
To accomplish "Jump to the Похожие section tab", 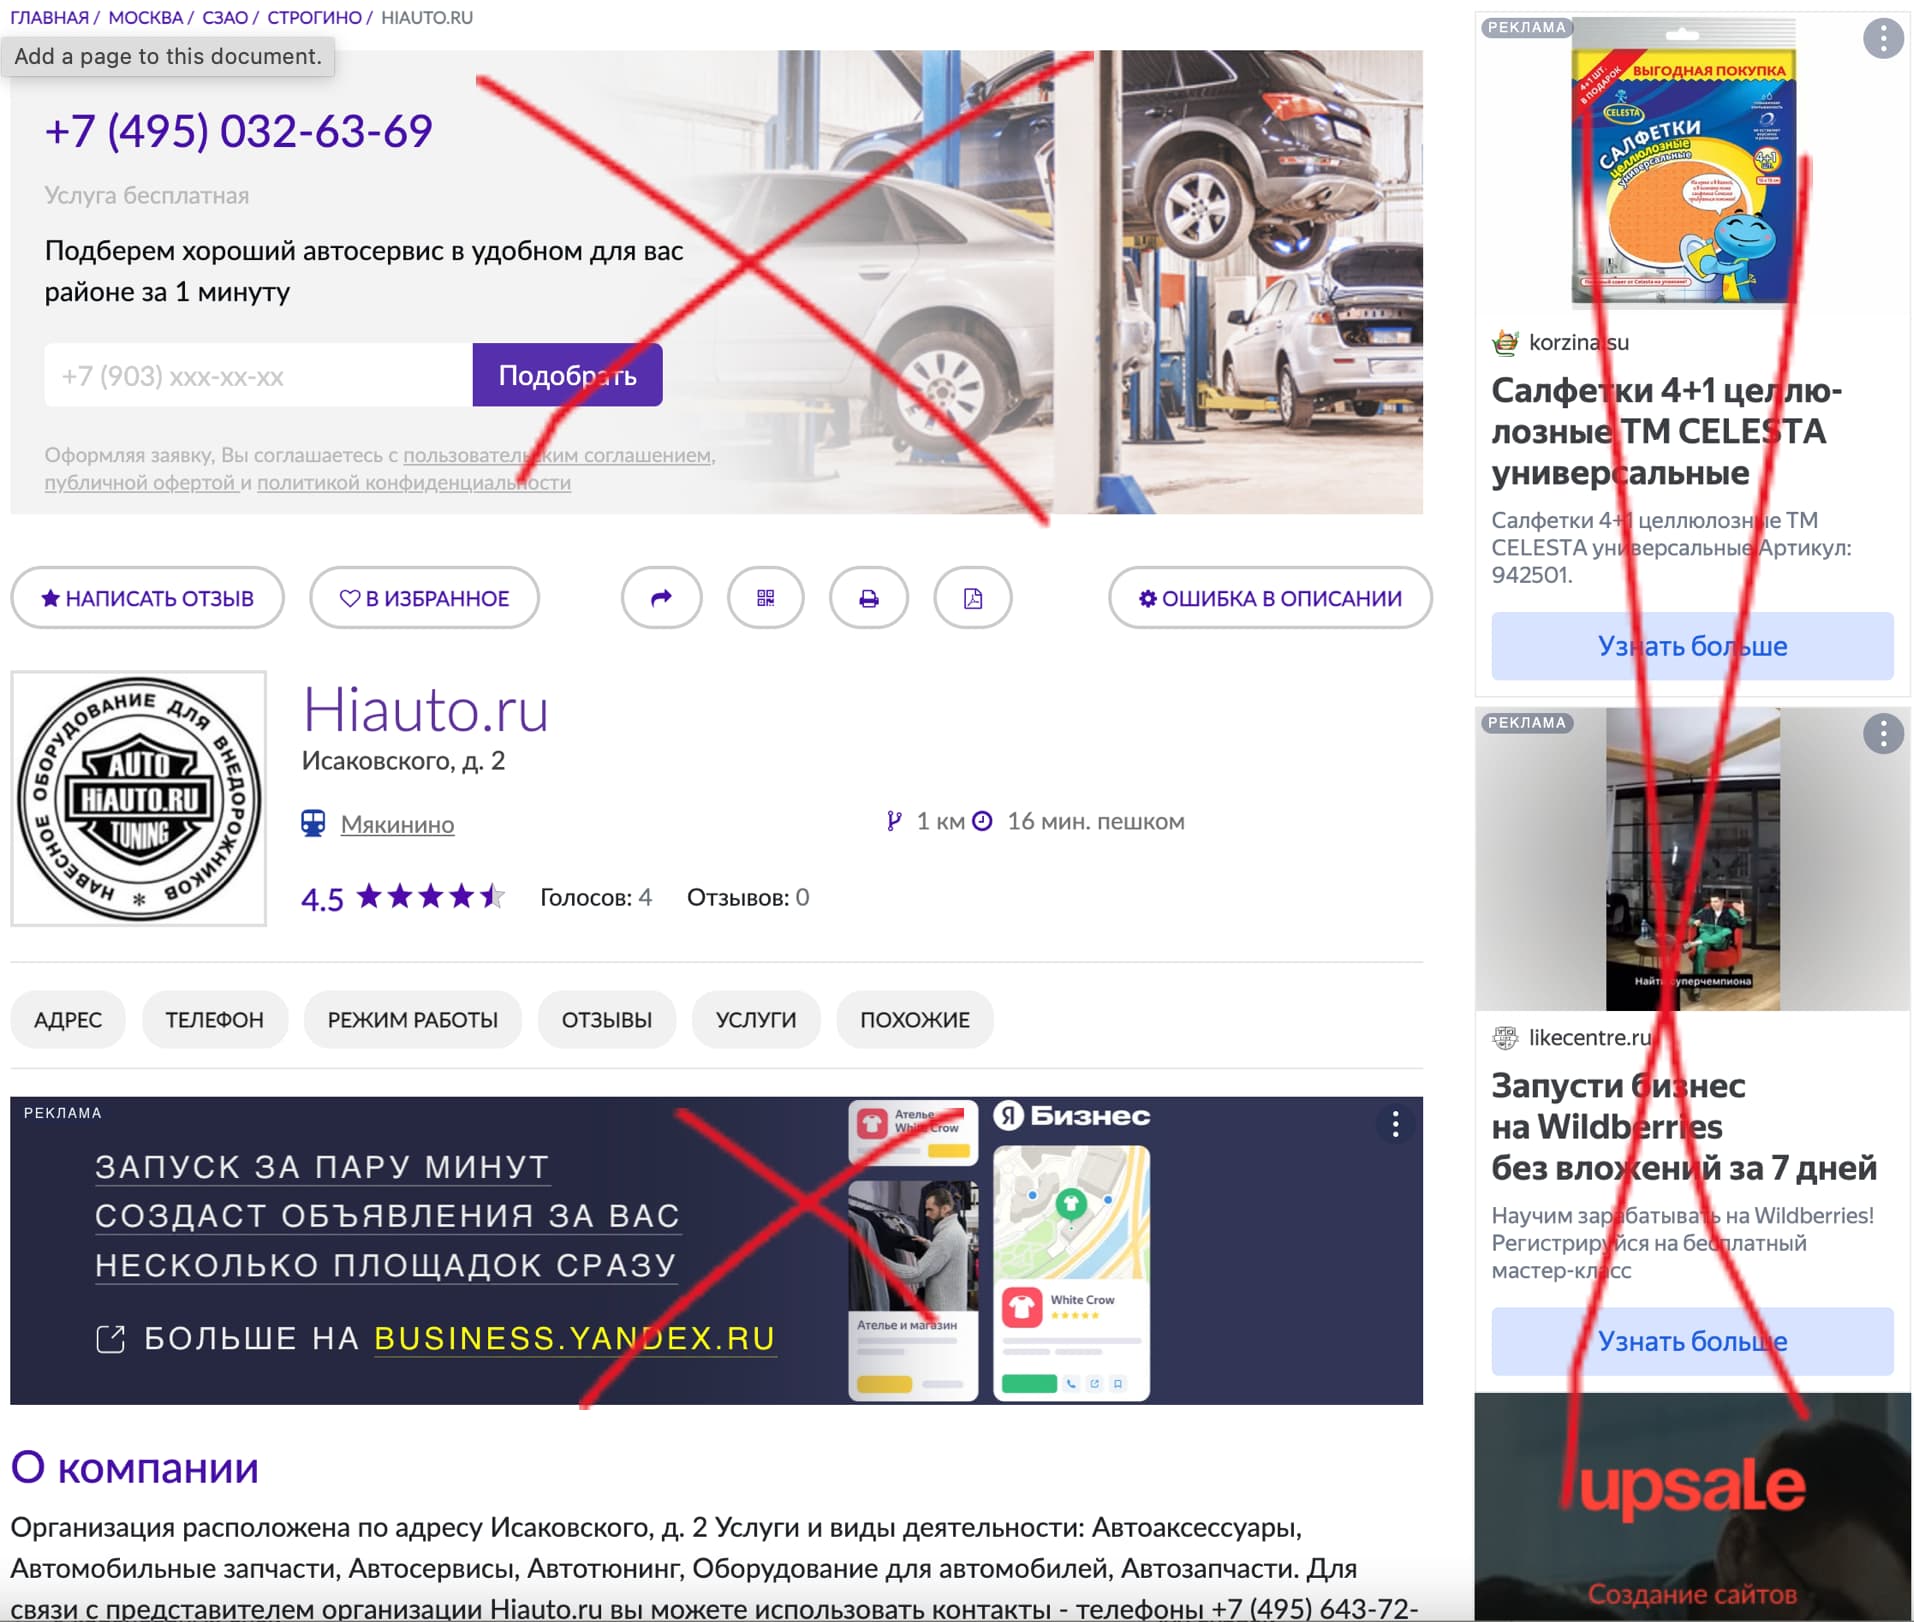I will (915, 1019).
